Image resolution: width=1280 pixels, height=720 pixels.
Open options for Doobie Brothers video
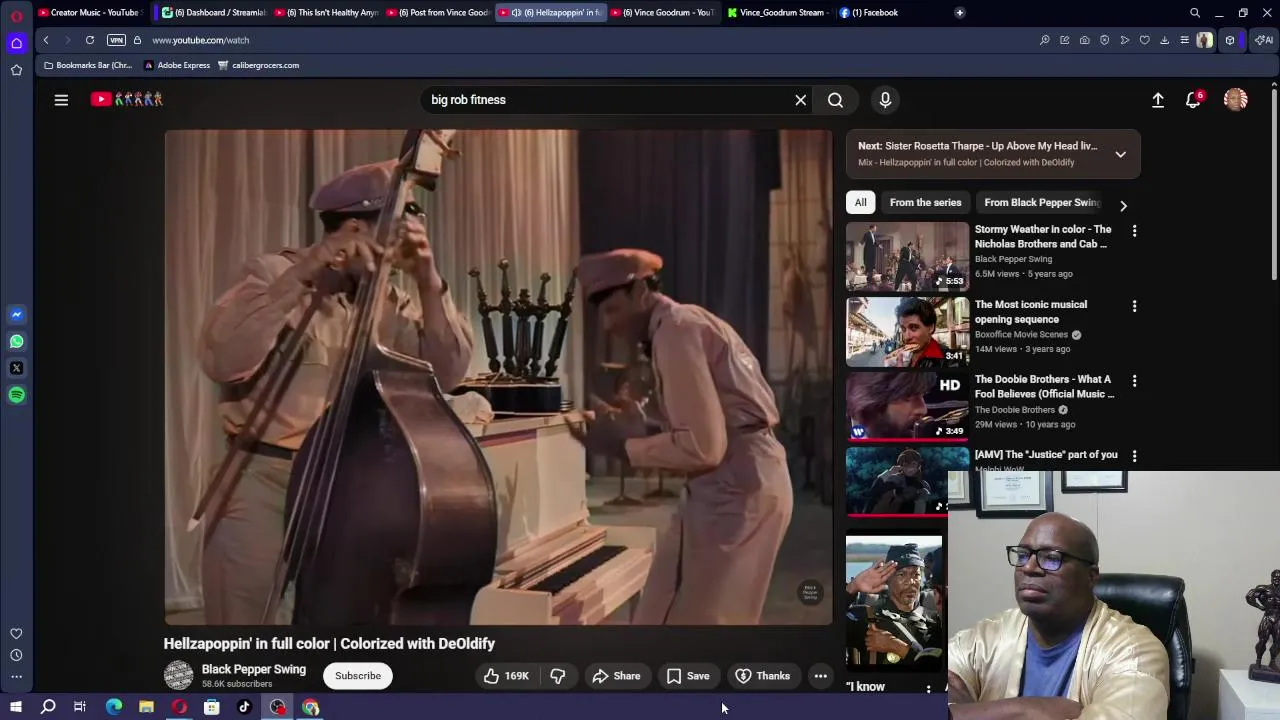tap(1134, 381)
